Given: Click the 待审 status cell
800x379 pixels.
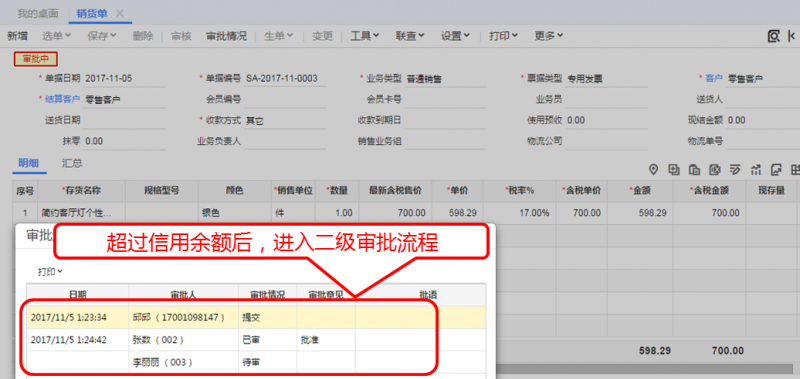Looking at the screenshot, I should [267, 362].
